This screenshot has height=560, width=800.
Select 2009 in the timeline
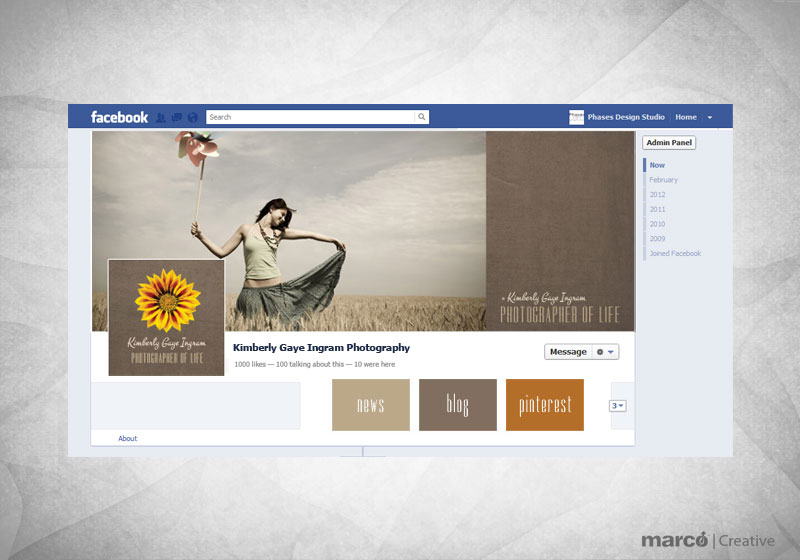[657, 239]
